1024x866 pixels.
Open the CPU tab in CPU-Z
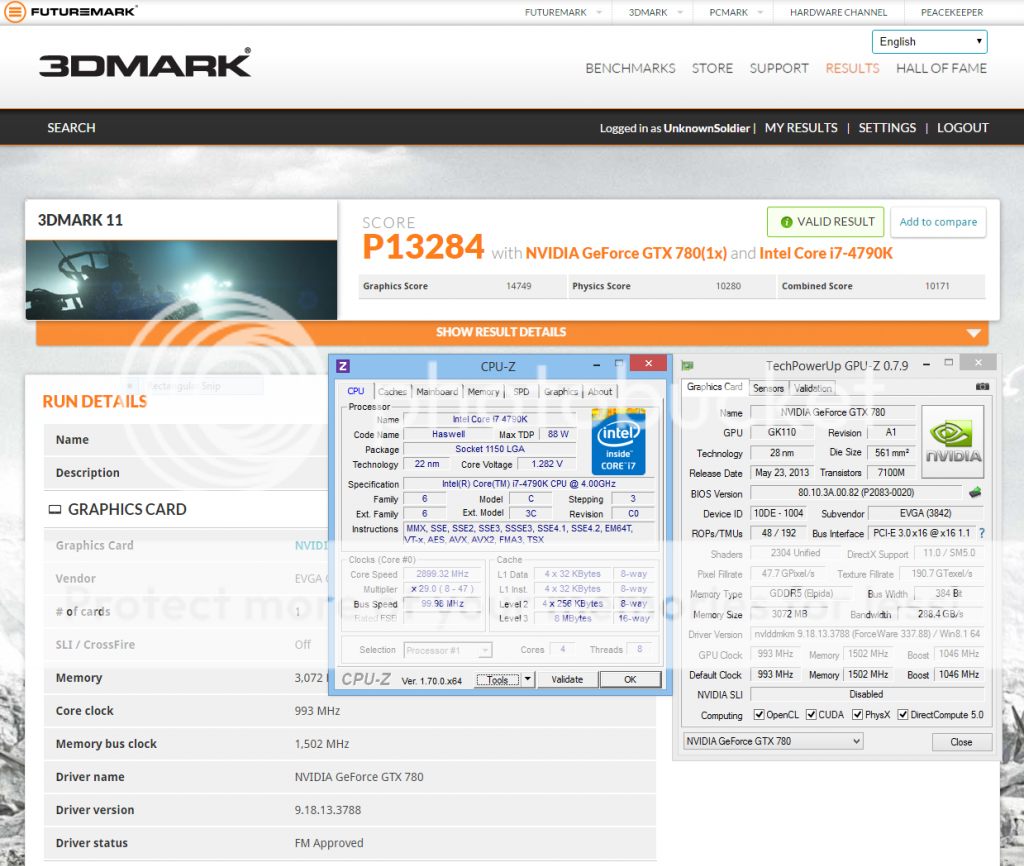click(356, 391)
